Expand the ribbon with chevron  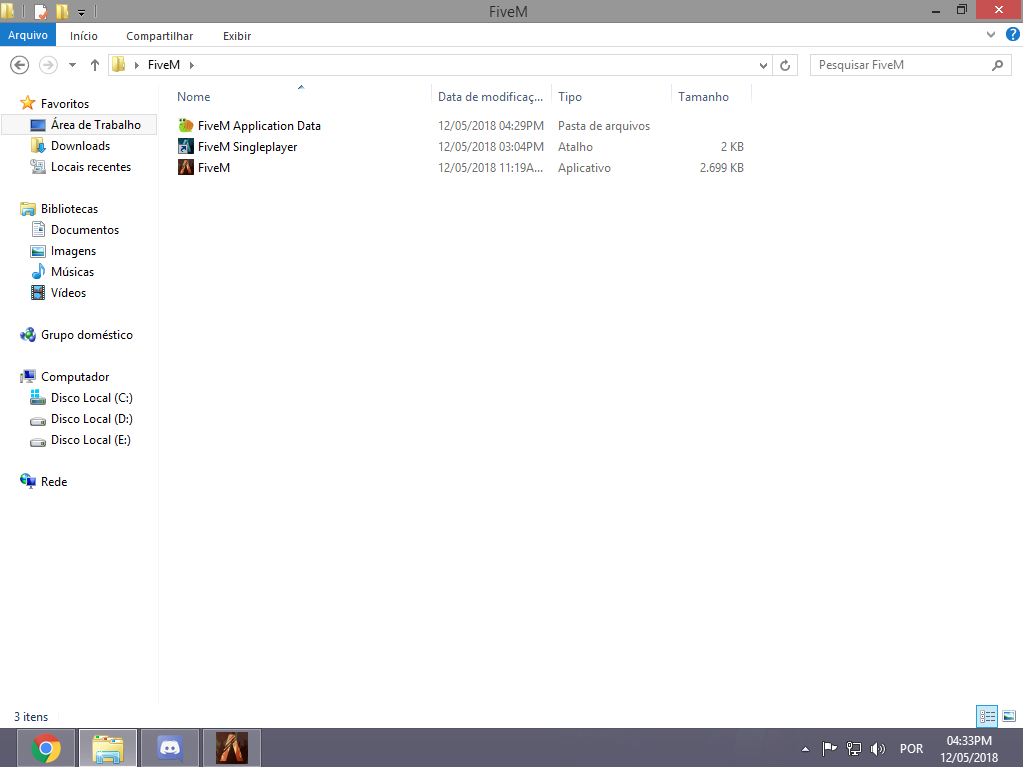[x=990, y=35]
